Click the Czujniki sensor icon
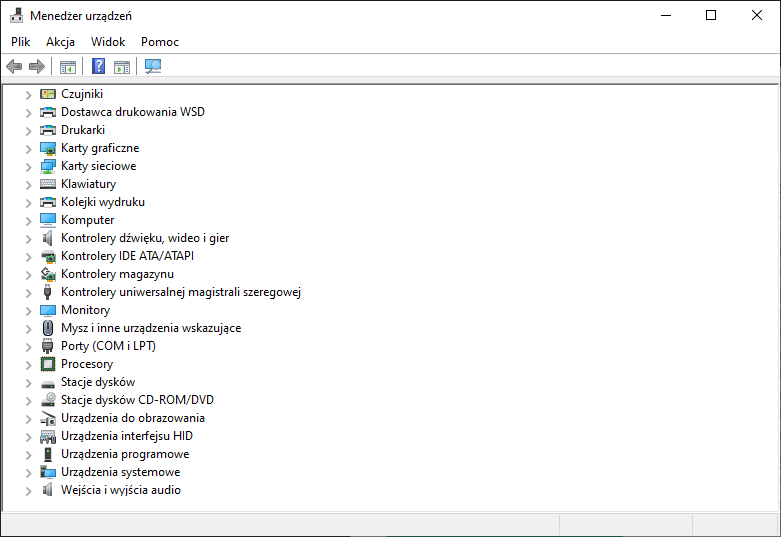 [48, 94]
